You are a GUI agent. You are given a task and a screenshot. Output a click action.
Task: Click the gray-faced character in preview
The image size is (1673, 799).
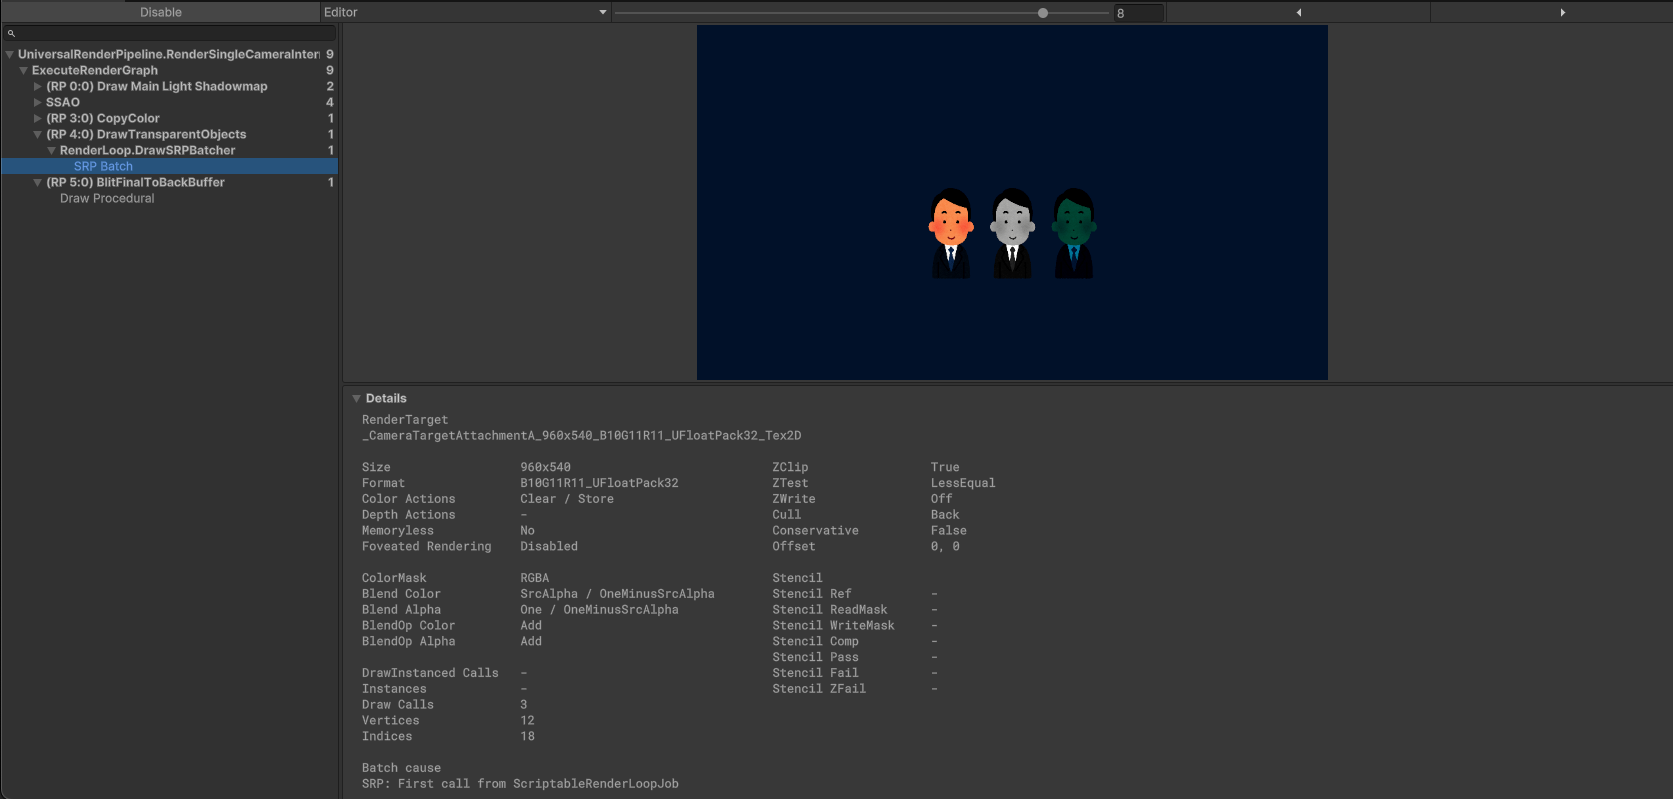click(x=1012, y=233)
